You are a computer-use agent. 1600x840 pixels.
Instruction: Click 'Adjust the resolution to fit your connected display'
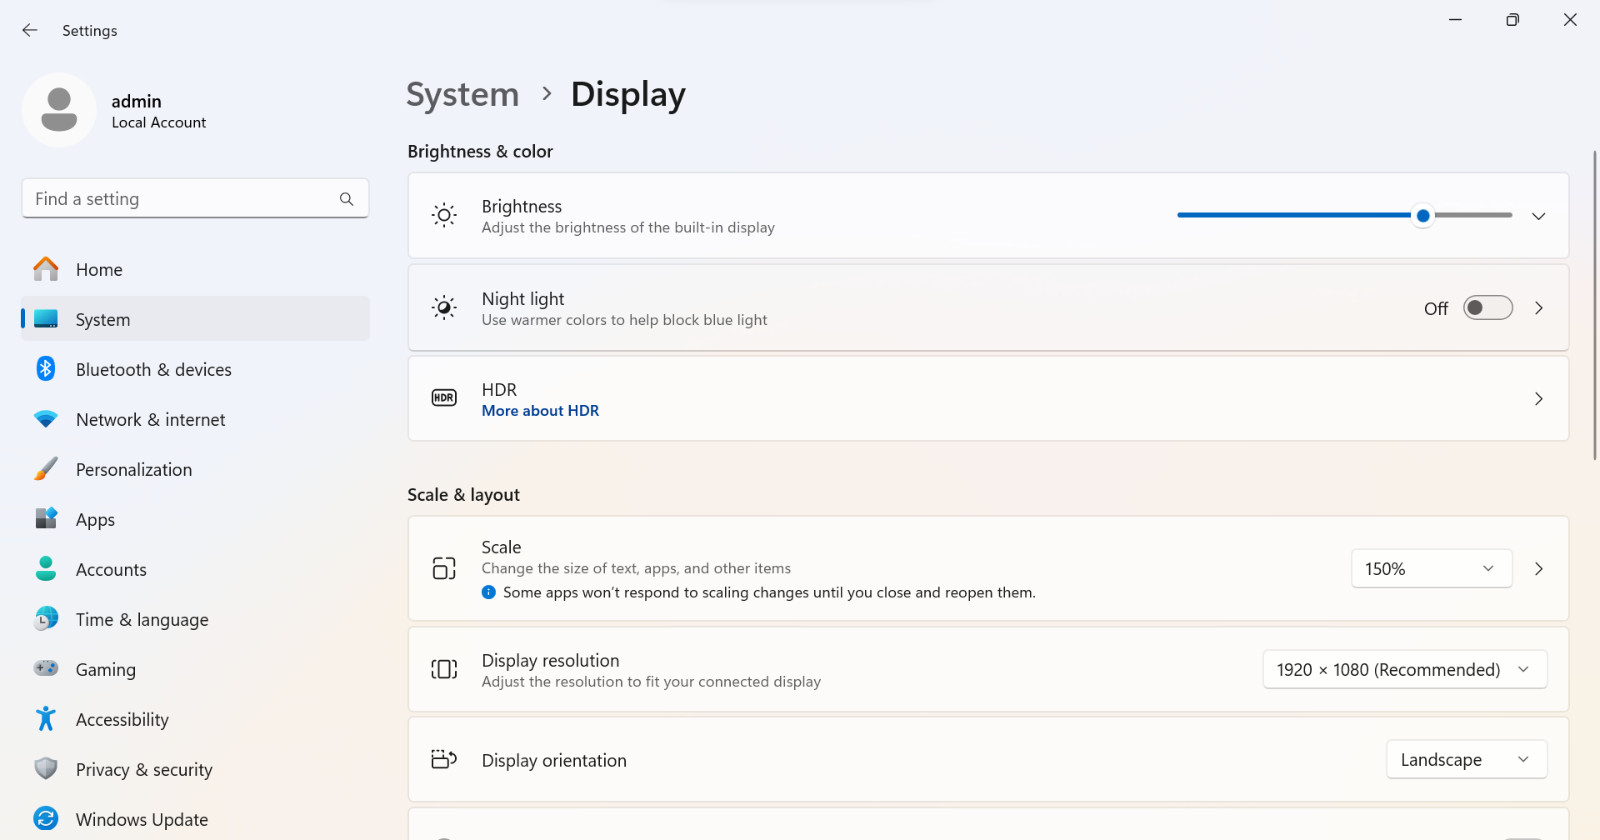pos(651,682)
